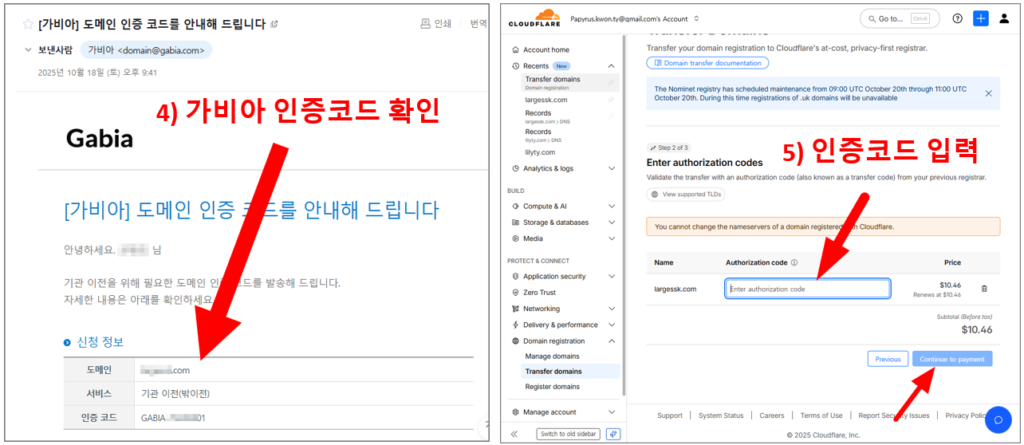Select the largessk.com name cell in table
The image size is (1024, 445).
coord(675,289)
